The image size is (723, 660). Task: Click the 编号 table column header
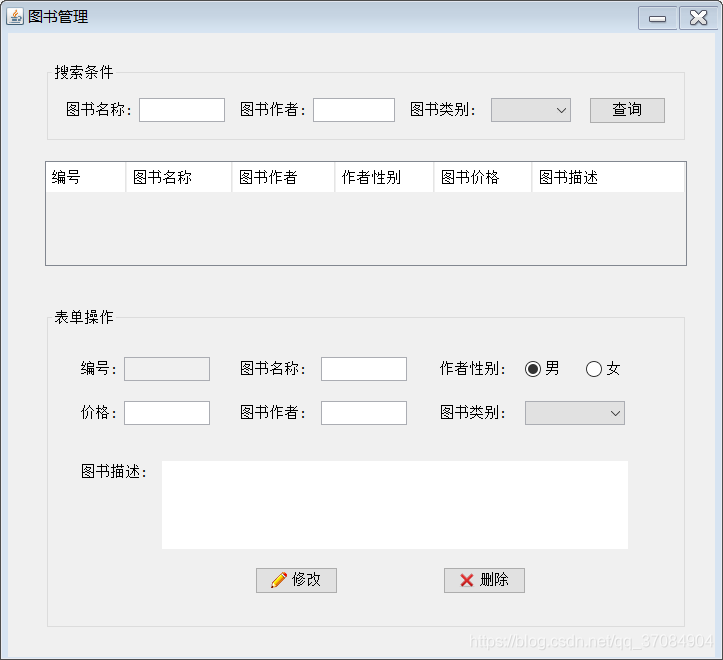[x=86, y=177]
